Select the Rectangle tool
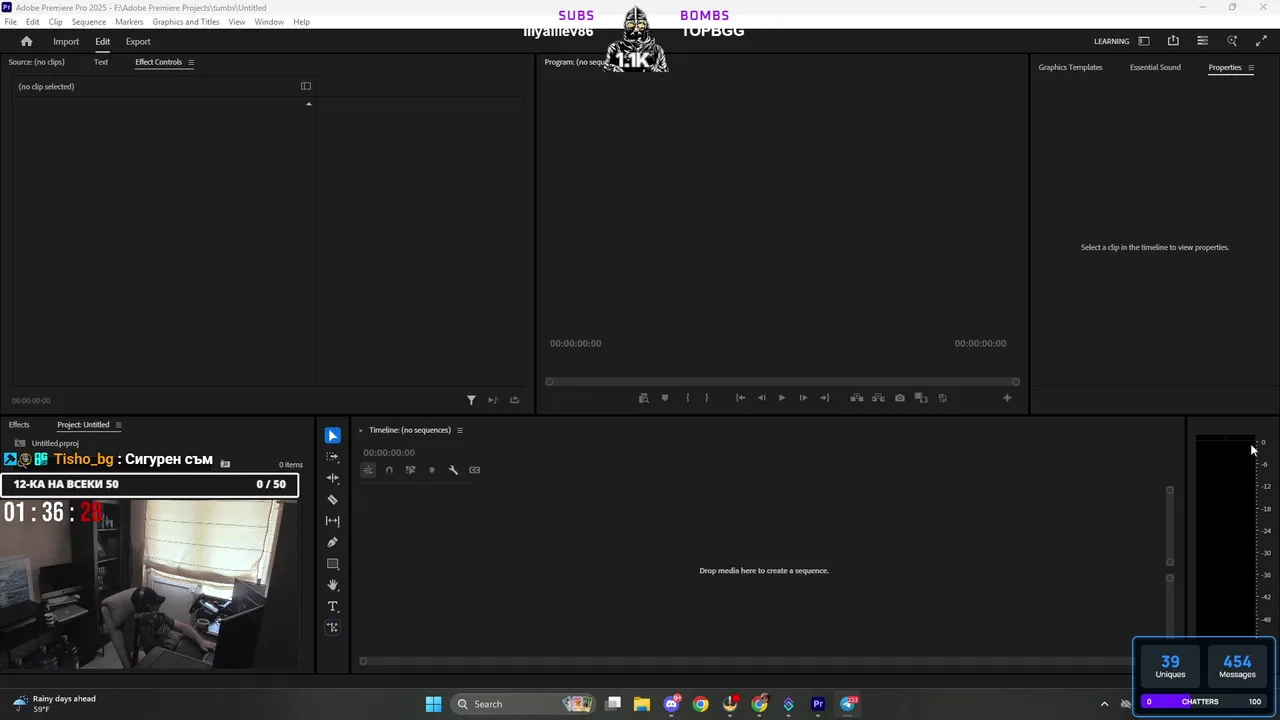Viewport: 1280px width, 720px height. pos(333,564)
